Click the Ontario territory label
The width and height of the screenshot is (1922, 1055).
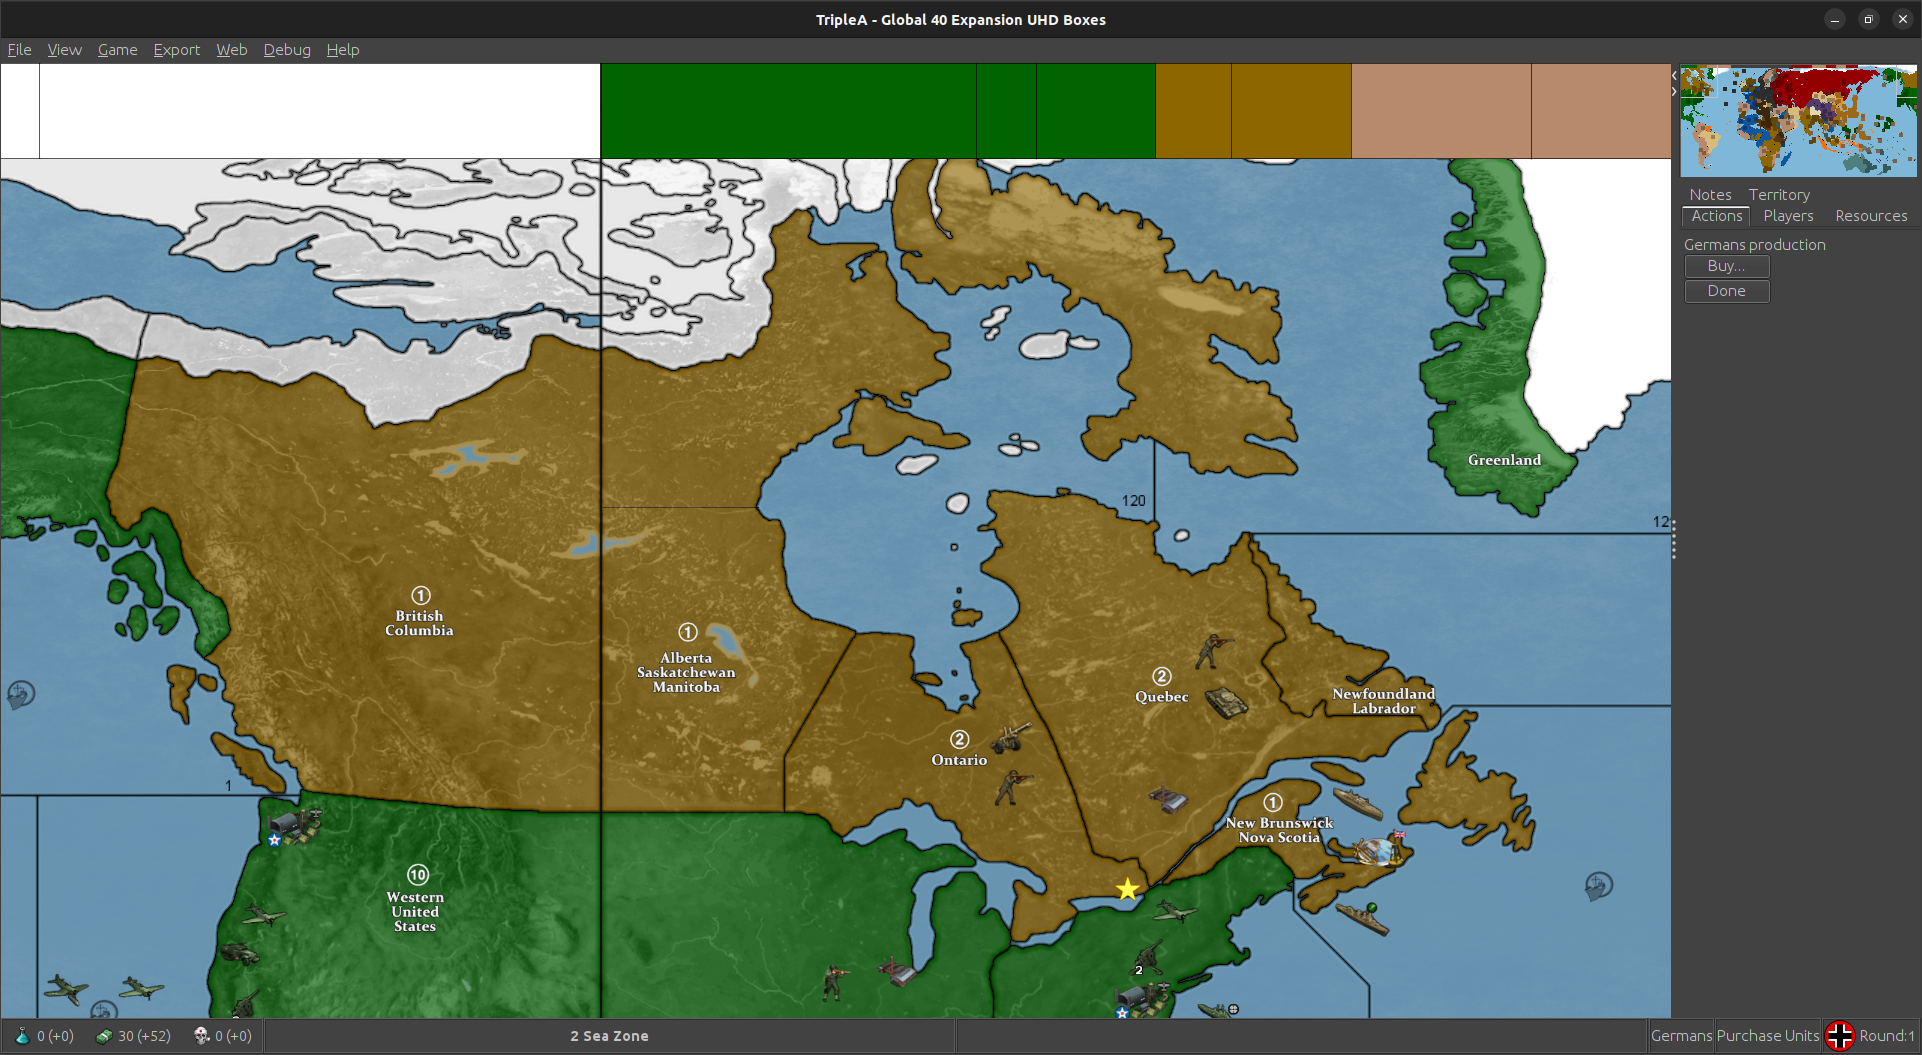tap(959, 760)
